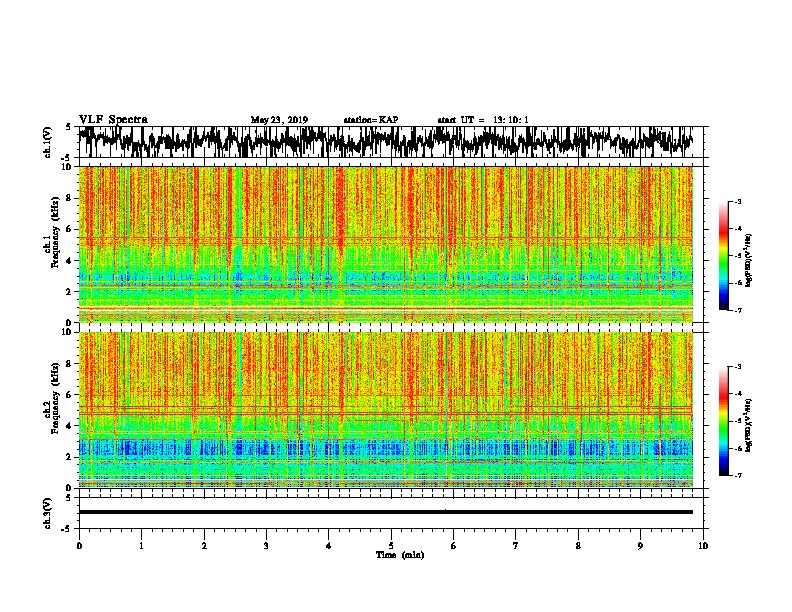Click the ch.2 spectrogram color scale bar
The image size is (792, 612).
click(724, 421)
